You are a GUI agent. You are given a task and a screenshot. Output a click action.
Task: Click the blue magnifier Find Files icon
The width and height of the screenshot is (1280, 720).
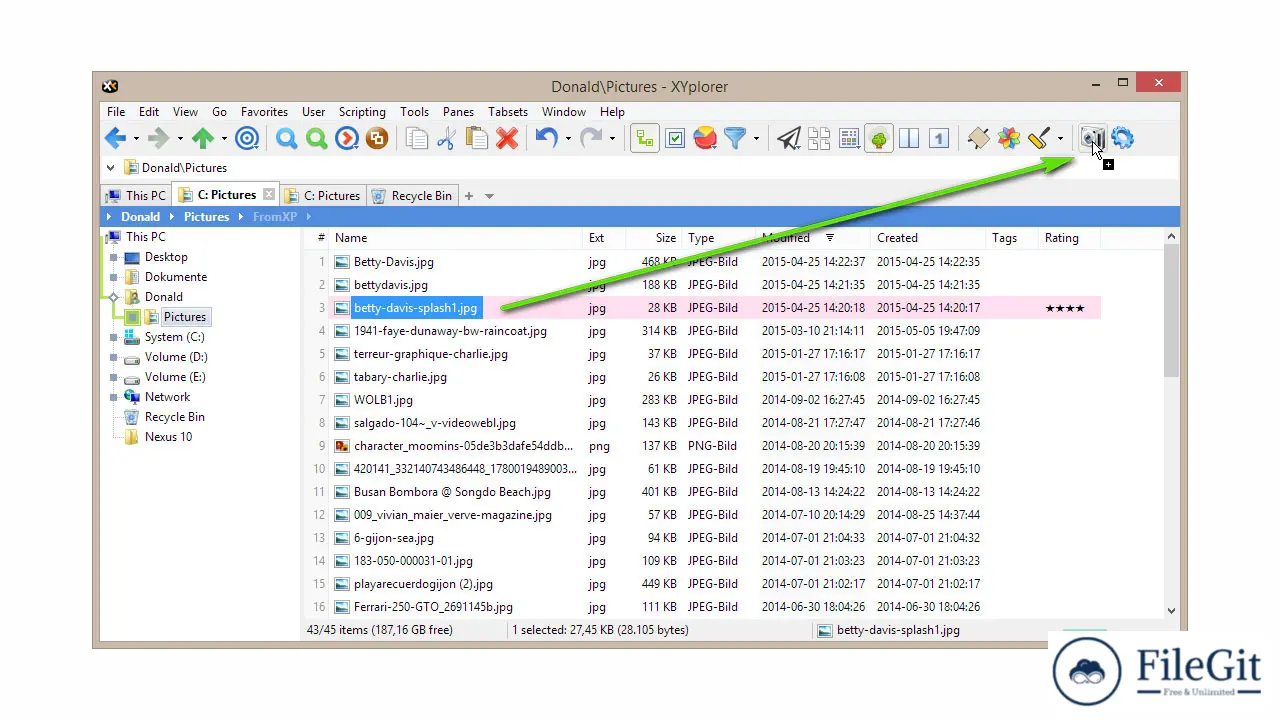click(x=287, y=139)
